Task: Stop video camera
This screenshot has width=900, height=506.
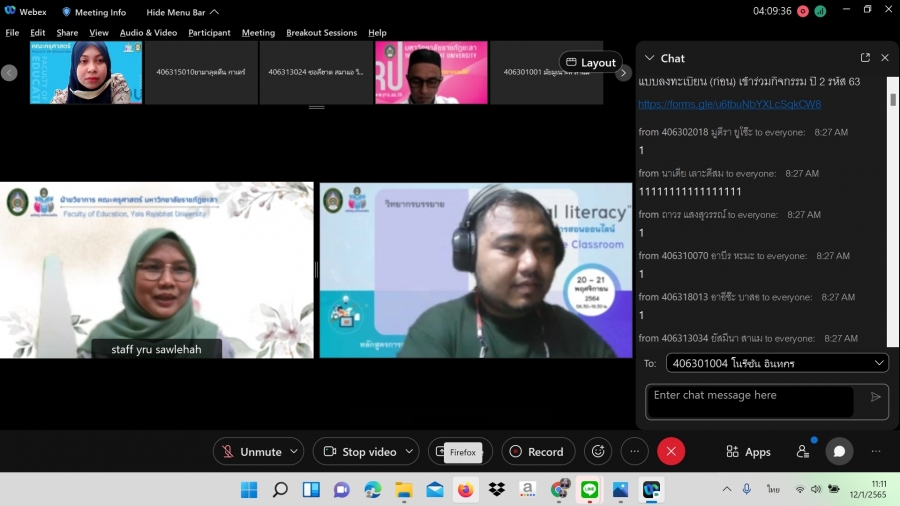Action: (359, 452)
